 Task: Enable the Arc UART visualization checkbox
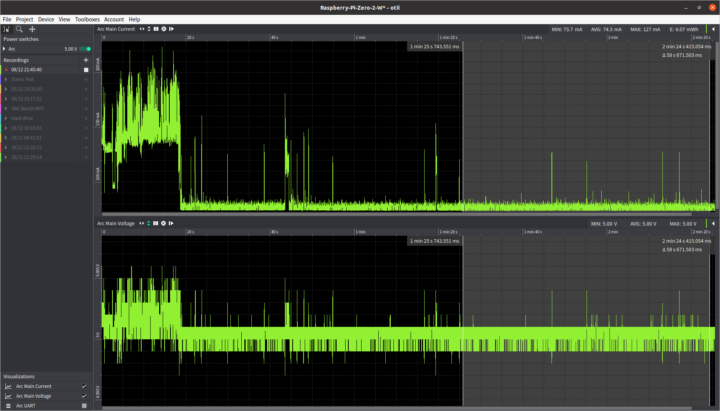84,406
